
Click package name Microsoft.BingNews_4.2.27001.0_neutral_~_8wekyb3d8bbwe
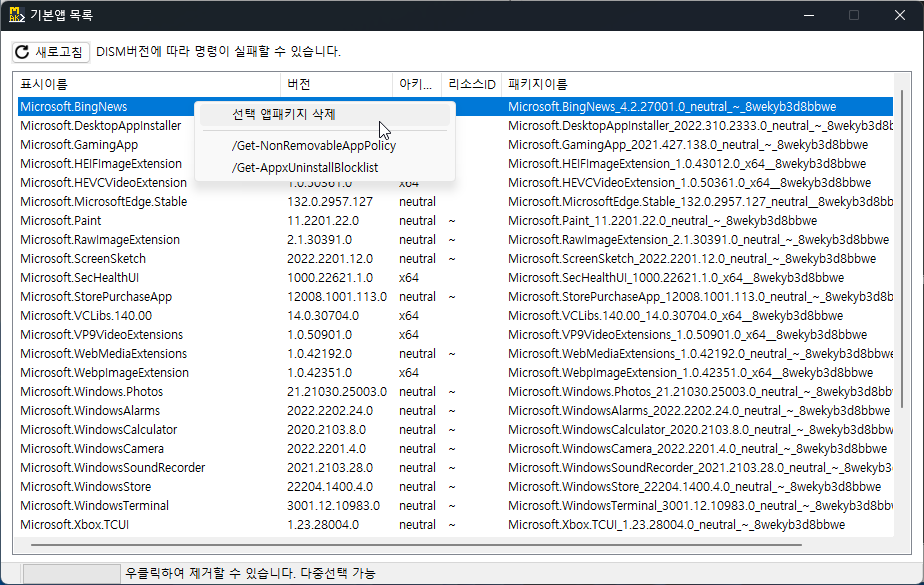coord(672,107)
